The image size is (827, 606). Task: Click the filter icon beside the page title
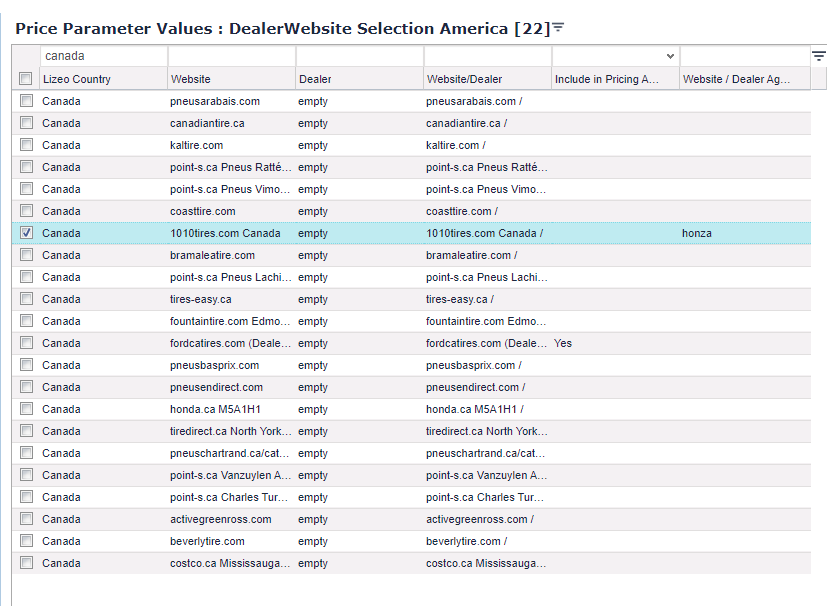coord(559,28)
